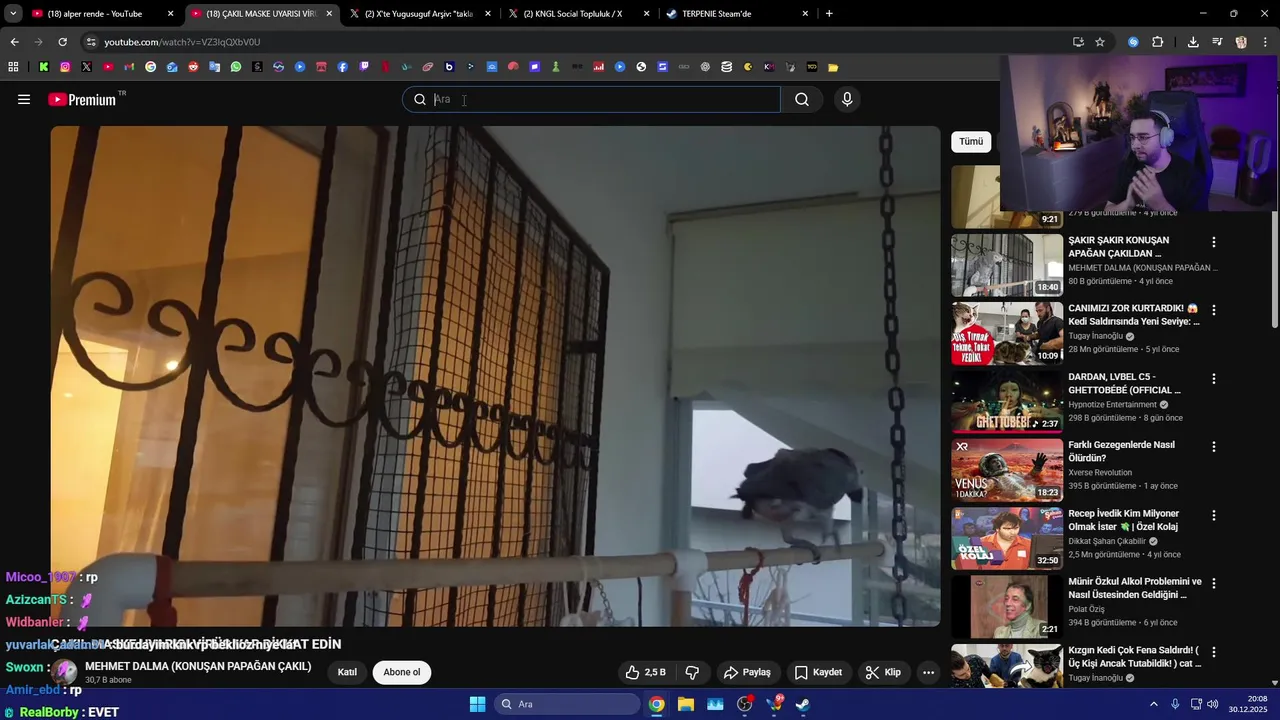
Task: Click the magnifier search button beside search box
Action: [x=802, y=99]
